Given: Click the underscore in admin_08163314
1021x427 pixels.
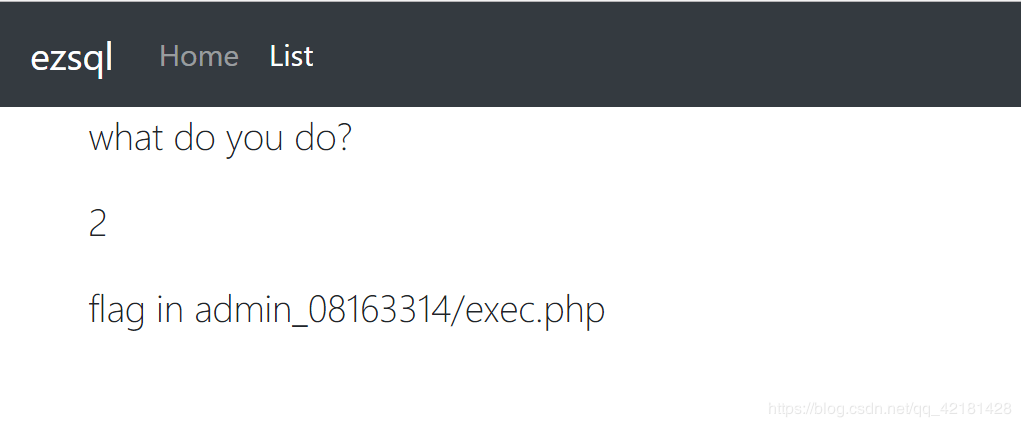Looking at the screenshot, I should point(298,327).
